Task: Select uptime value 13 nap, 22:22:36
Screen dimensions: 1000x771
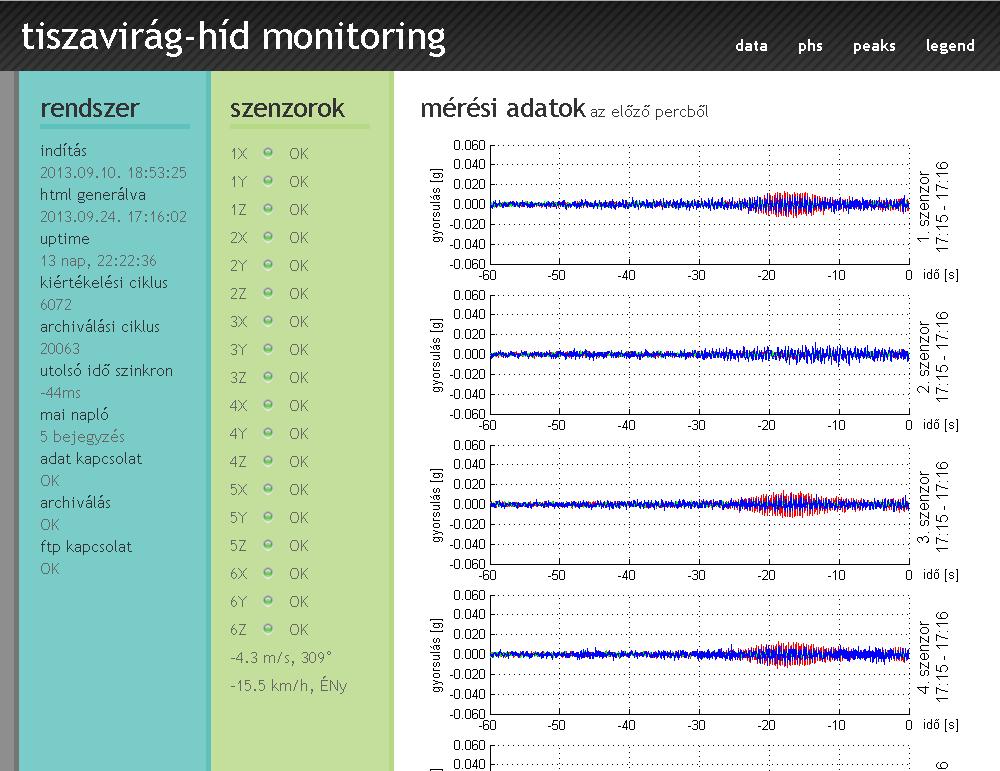Action: coord(98,261)
